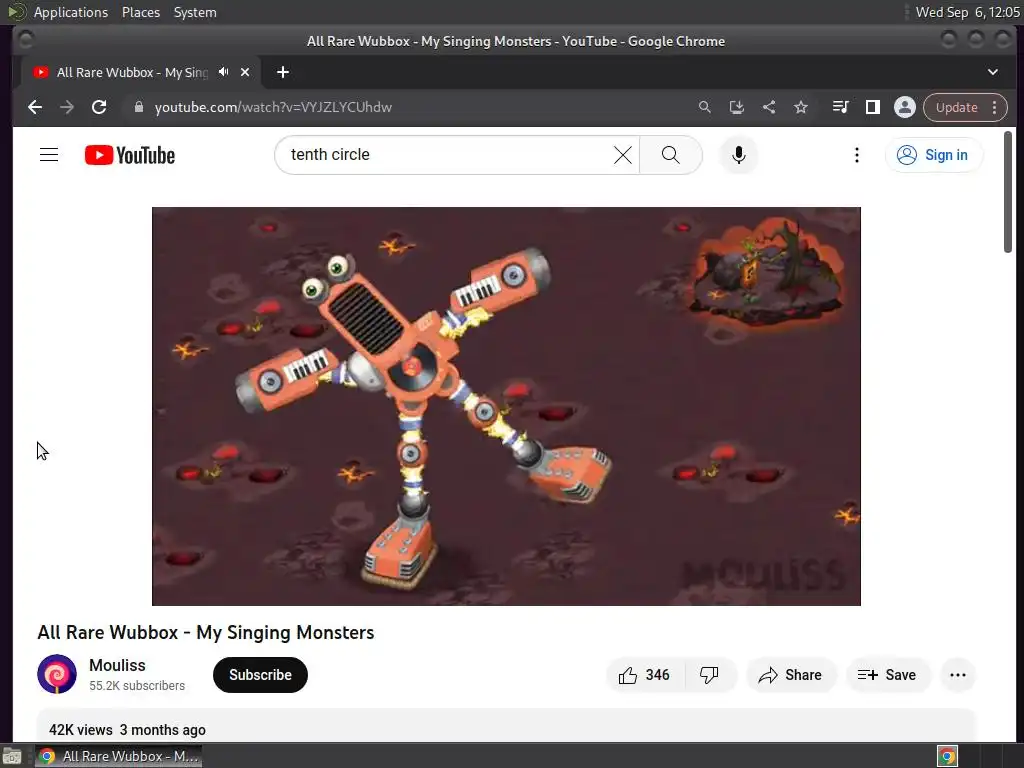Go back to the previous page
This screenshot has width=1024, height=768.
pyautogui.click(x=35, y=107)
